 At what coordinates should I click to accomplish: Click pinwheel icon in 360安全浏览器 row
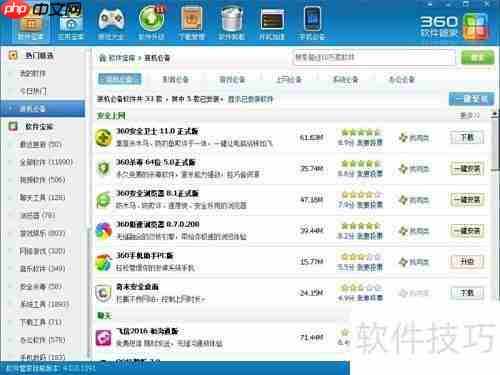click(x=403, y=200)
